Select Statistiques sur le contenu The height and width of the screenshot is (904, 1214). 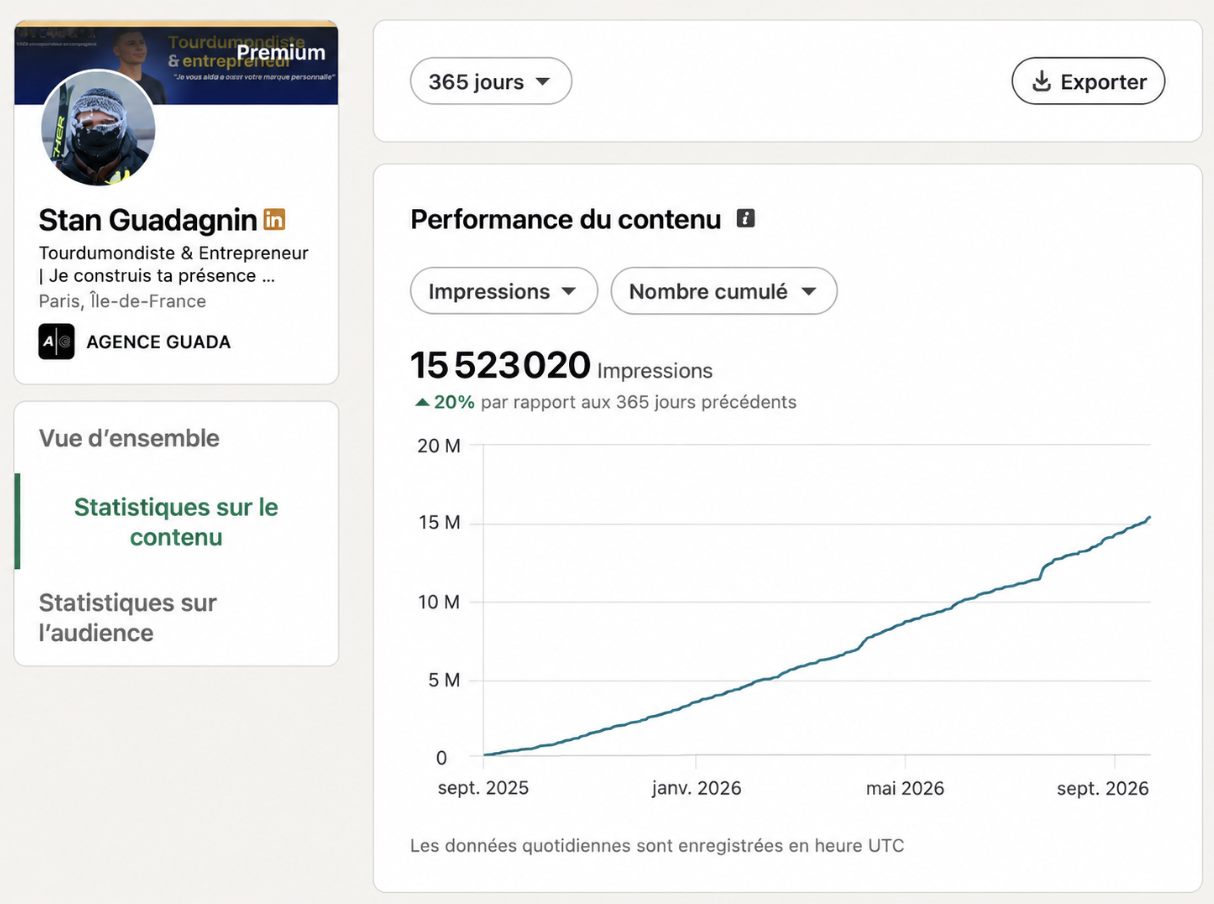tap(176, 522)
